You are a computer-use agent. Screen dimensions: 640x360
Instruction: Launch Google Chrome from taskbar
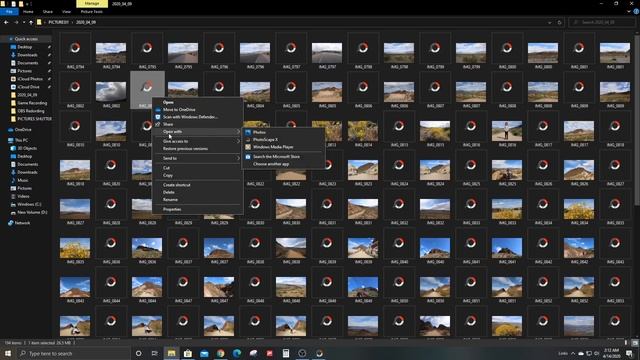tap(220, 353)
